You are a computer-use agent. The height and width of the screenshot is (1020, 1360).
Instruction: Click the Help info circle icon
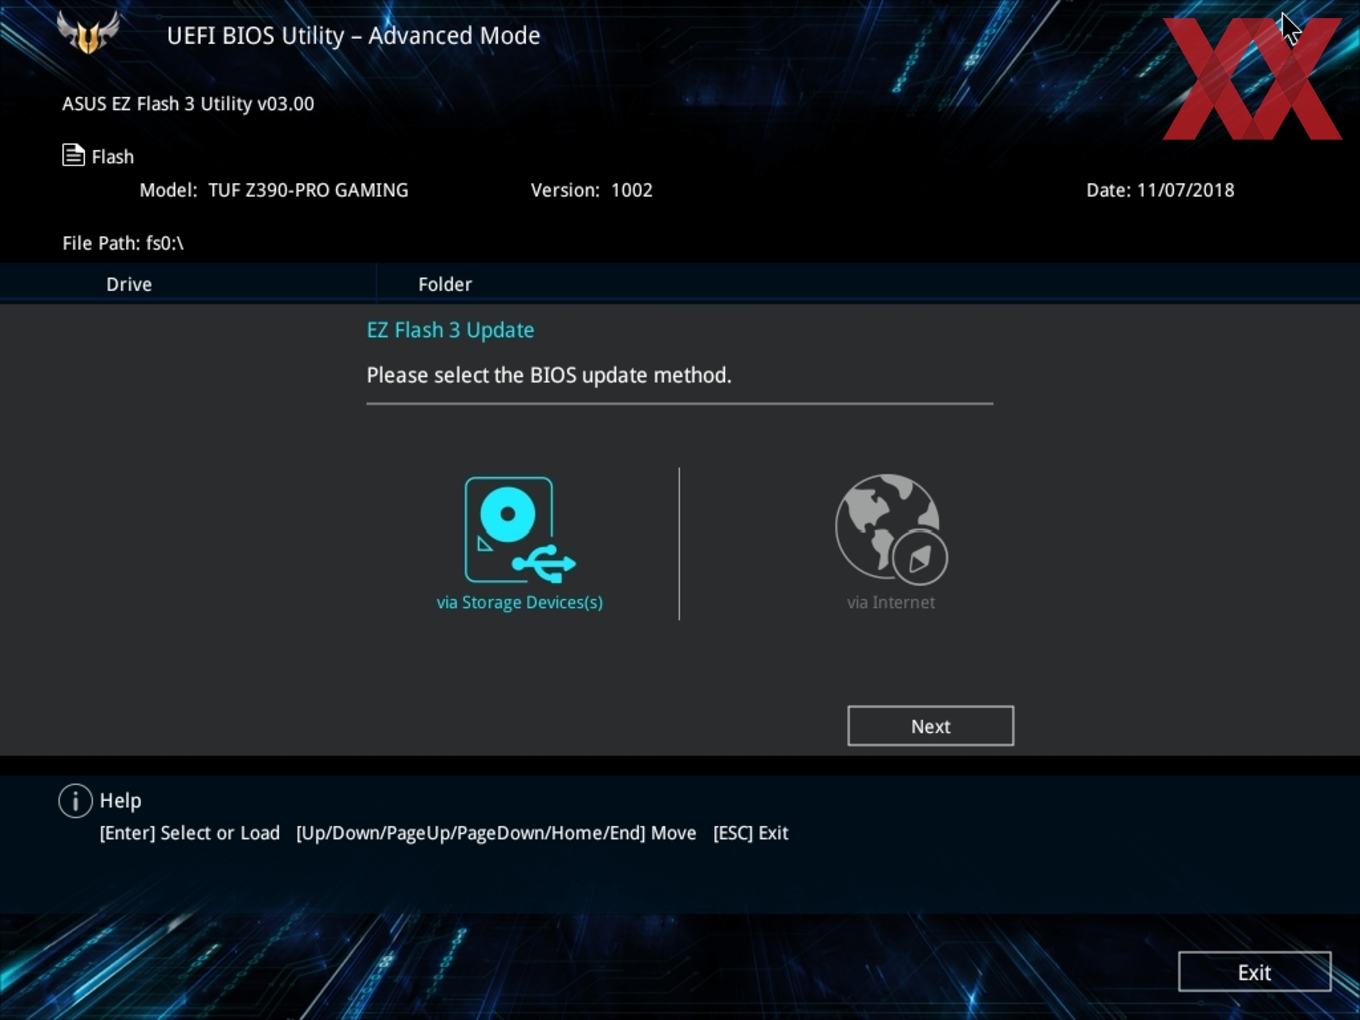tap(75, 800)
